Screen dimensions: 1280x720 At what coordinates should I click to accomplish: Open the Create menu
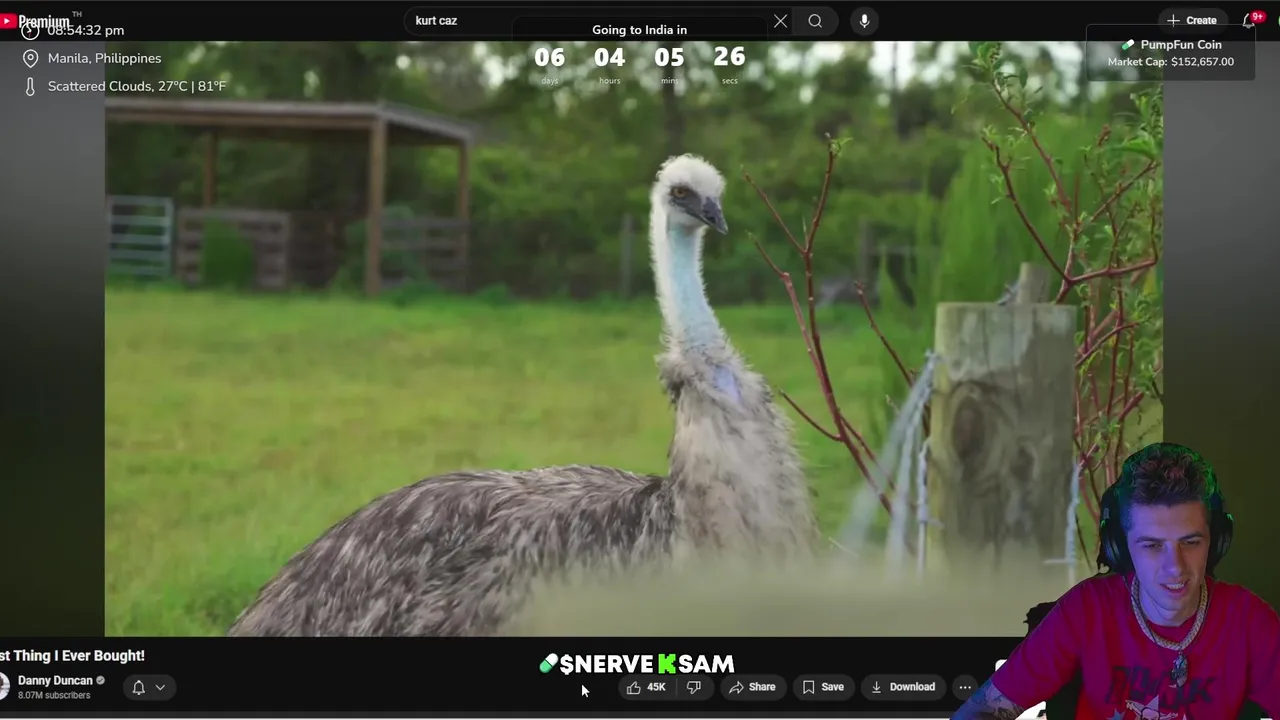click(1191, 20)
